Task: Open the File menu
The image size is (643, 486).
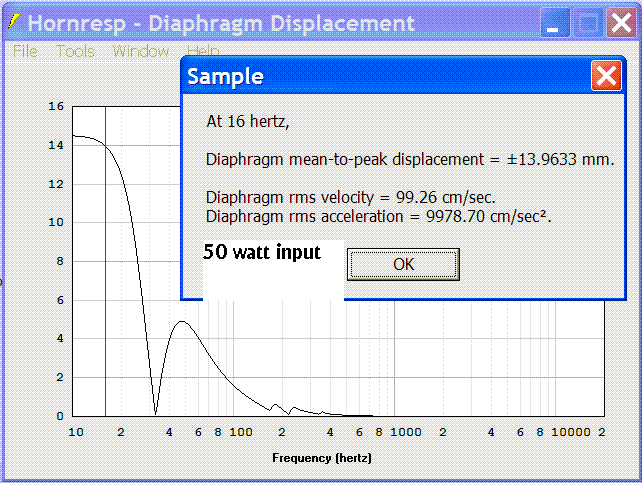Action: tap(25, 52)
